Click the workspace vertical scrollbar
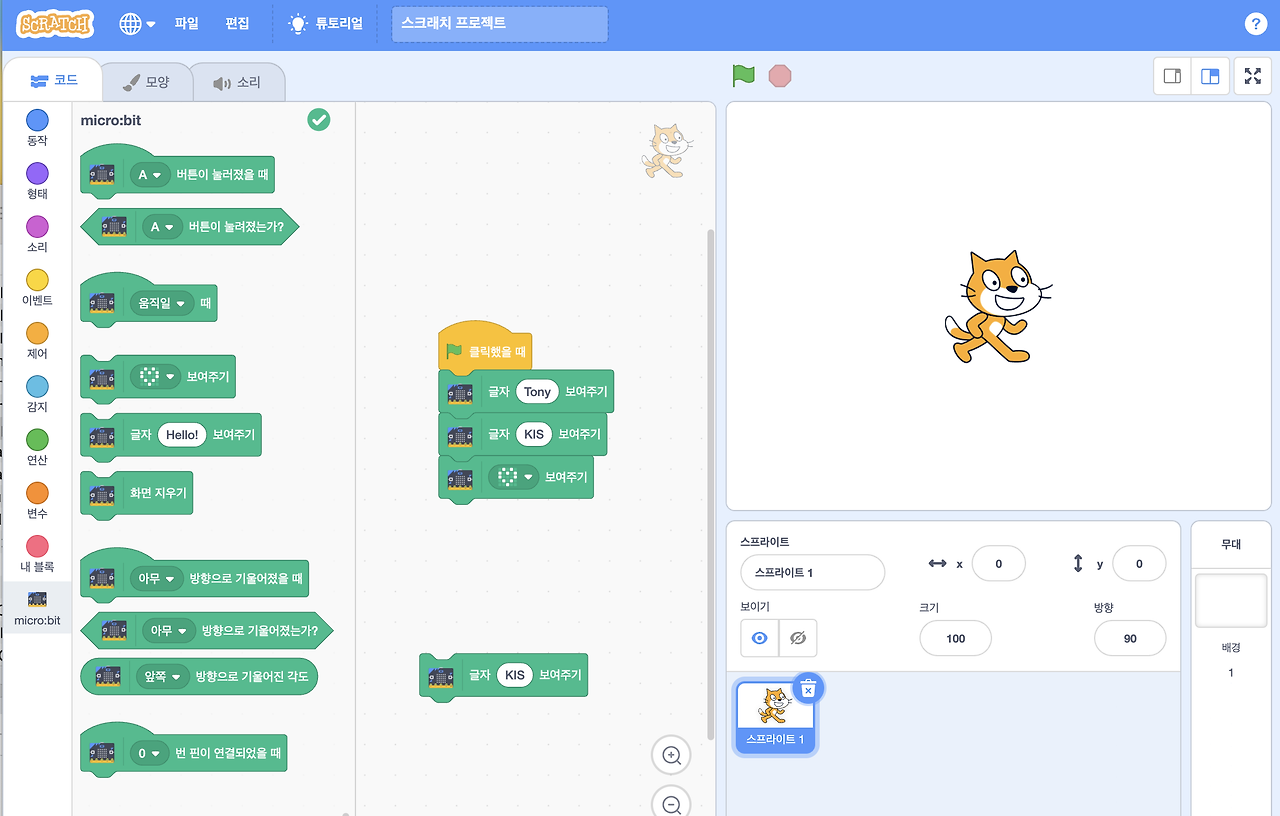Image resolution: width=1280 pixels, height=816 pixels. [x=711, y=485]
